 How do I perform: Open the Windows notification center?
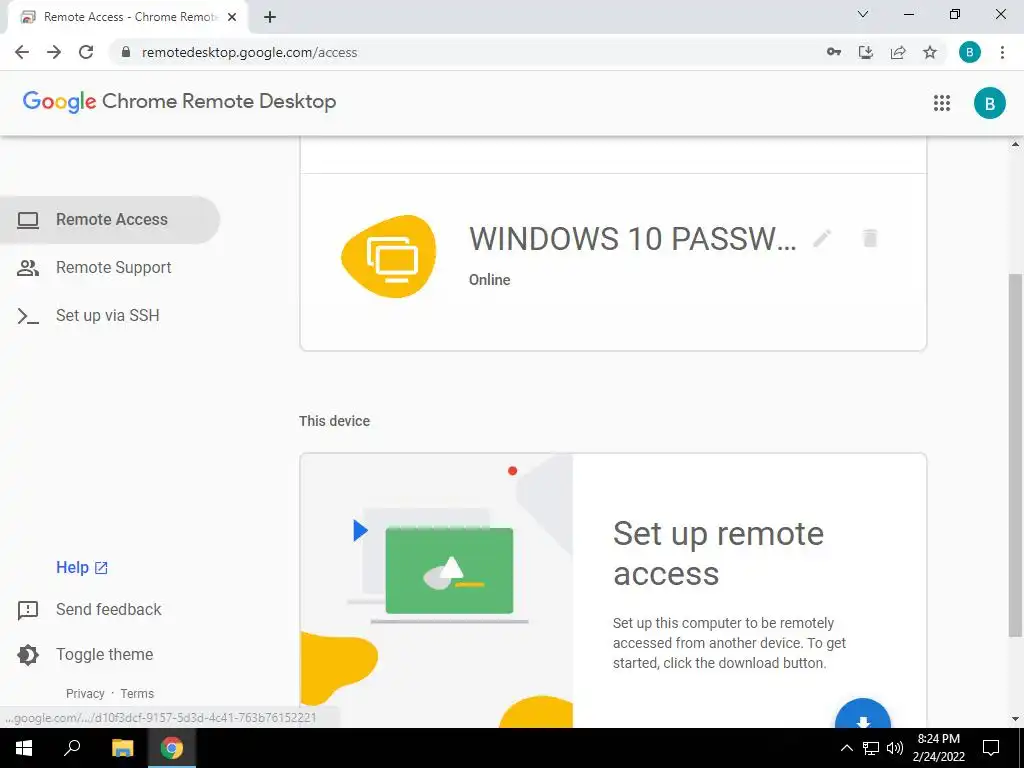coord(991,748)
